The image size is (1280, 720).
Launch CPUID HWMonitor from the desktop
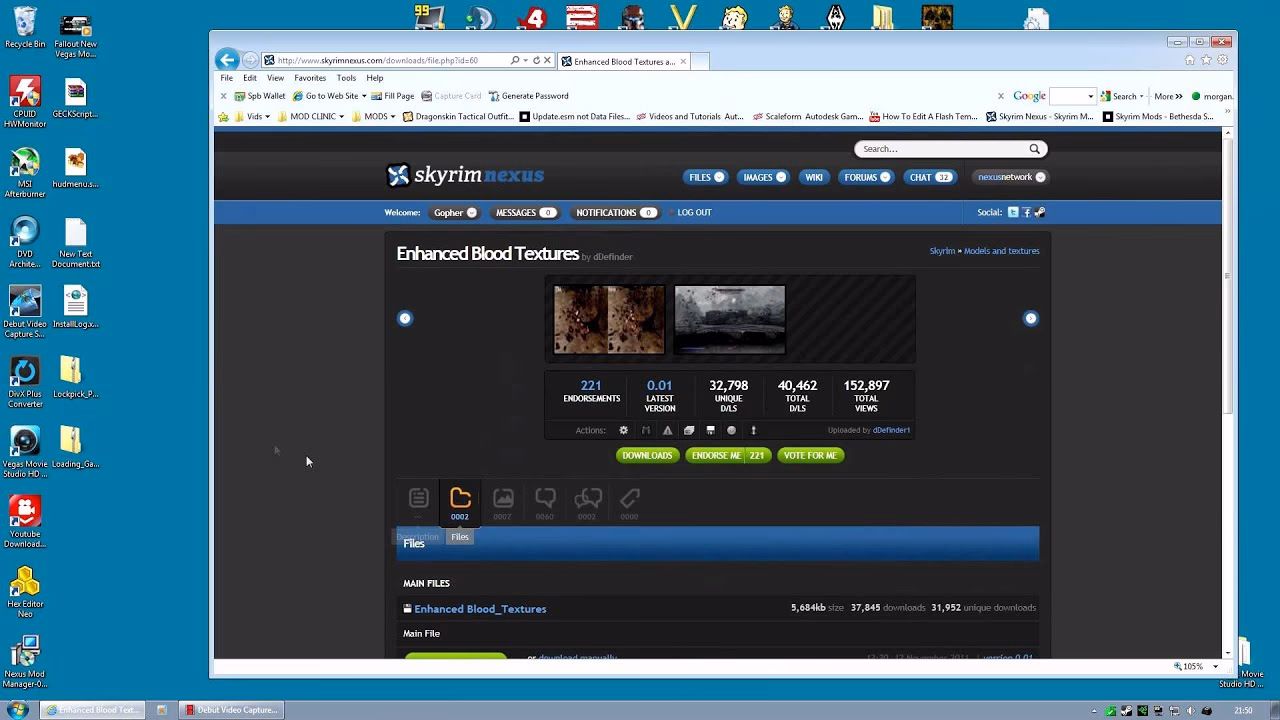(x=25, y=101)
